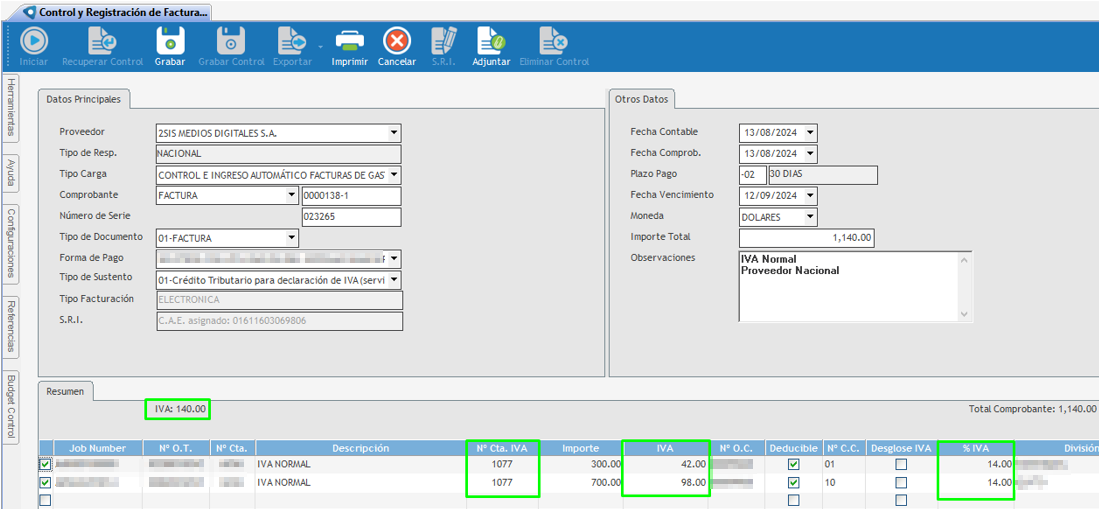Toggle row checkbox for 700.00 line
The width and height of the screenshot is (1099, 509).
click(46, 482)
